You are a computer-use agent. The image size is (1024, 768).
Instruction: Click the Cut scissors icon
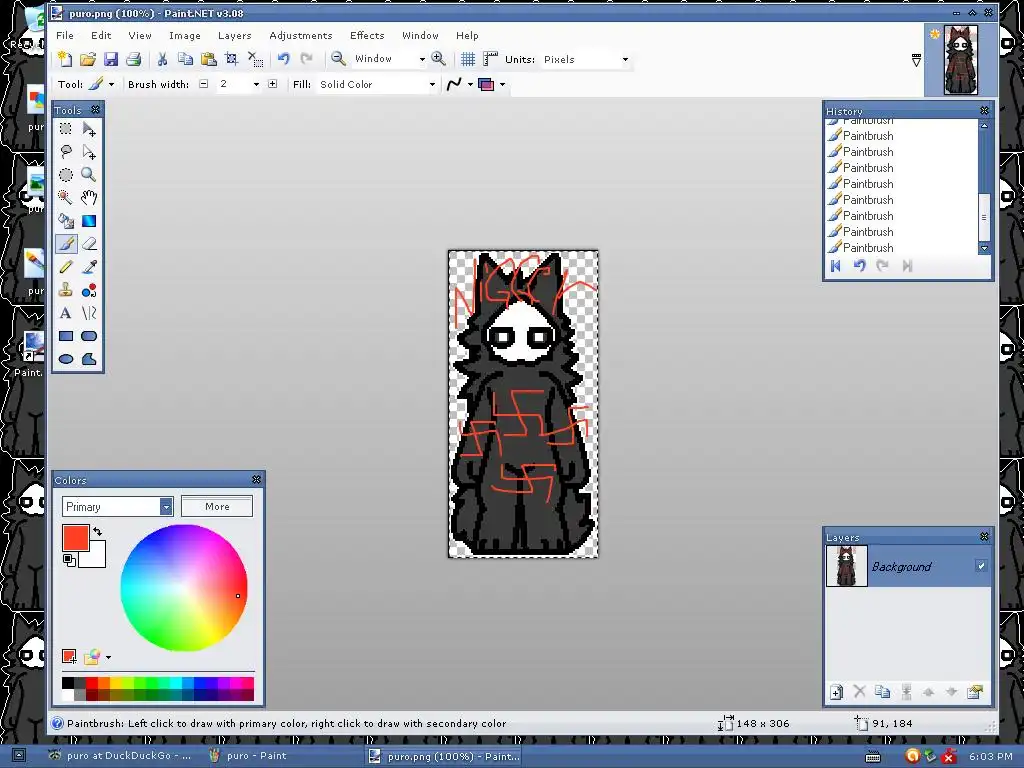point(162,59)
